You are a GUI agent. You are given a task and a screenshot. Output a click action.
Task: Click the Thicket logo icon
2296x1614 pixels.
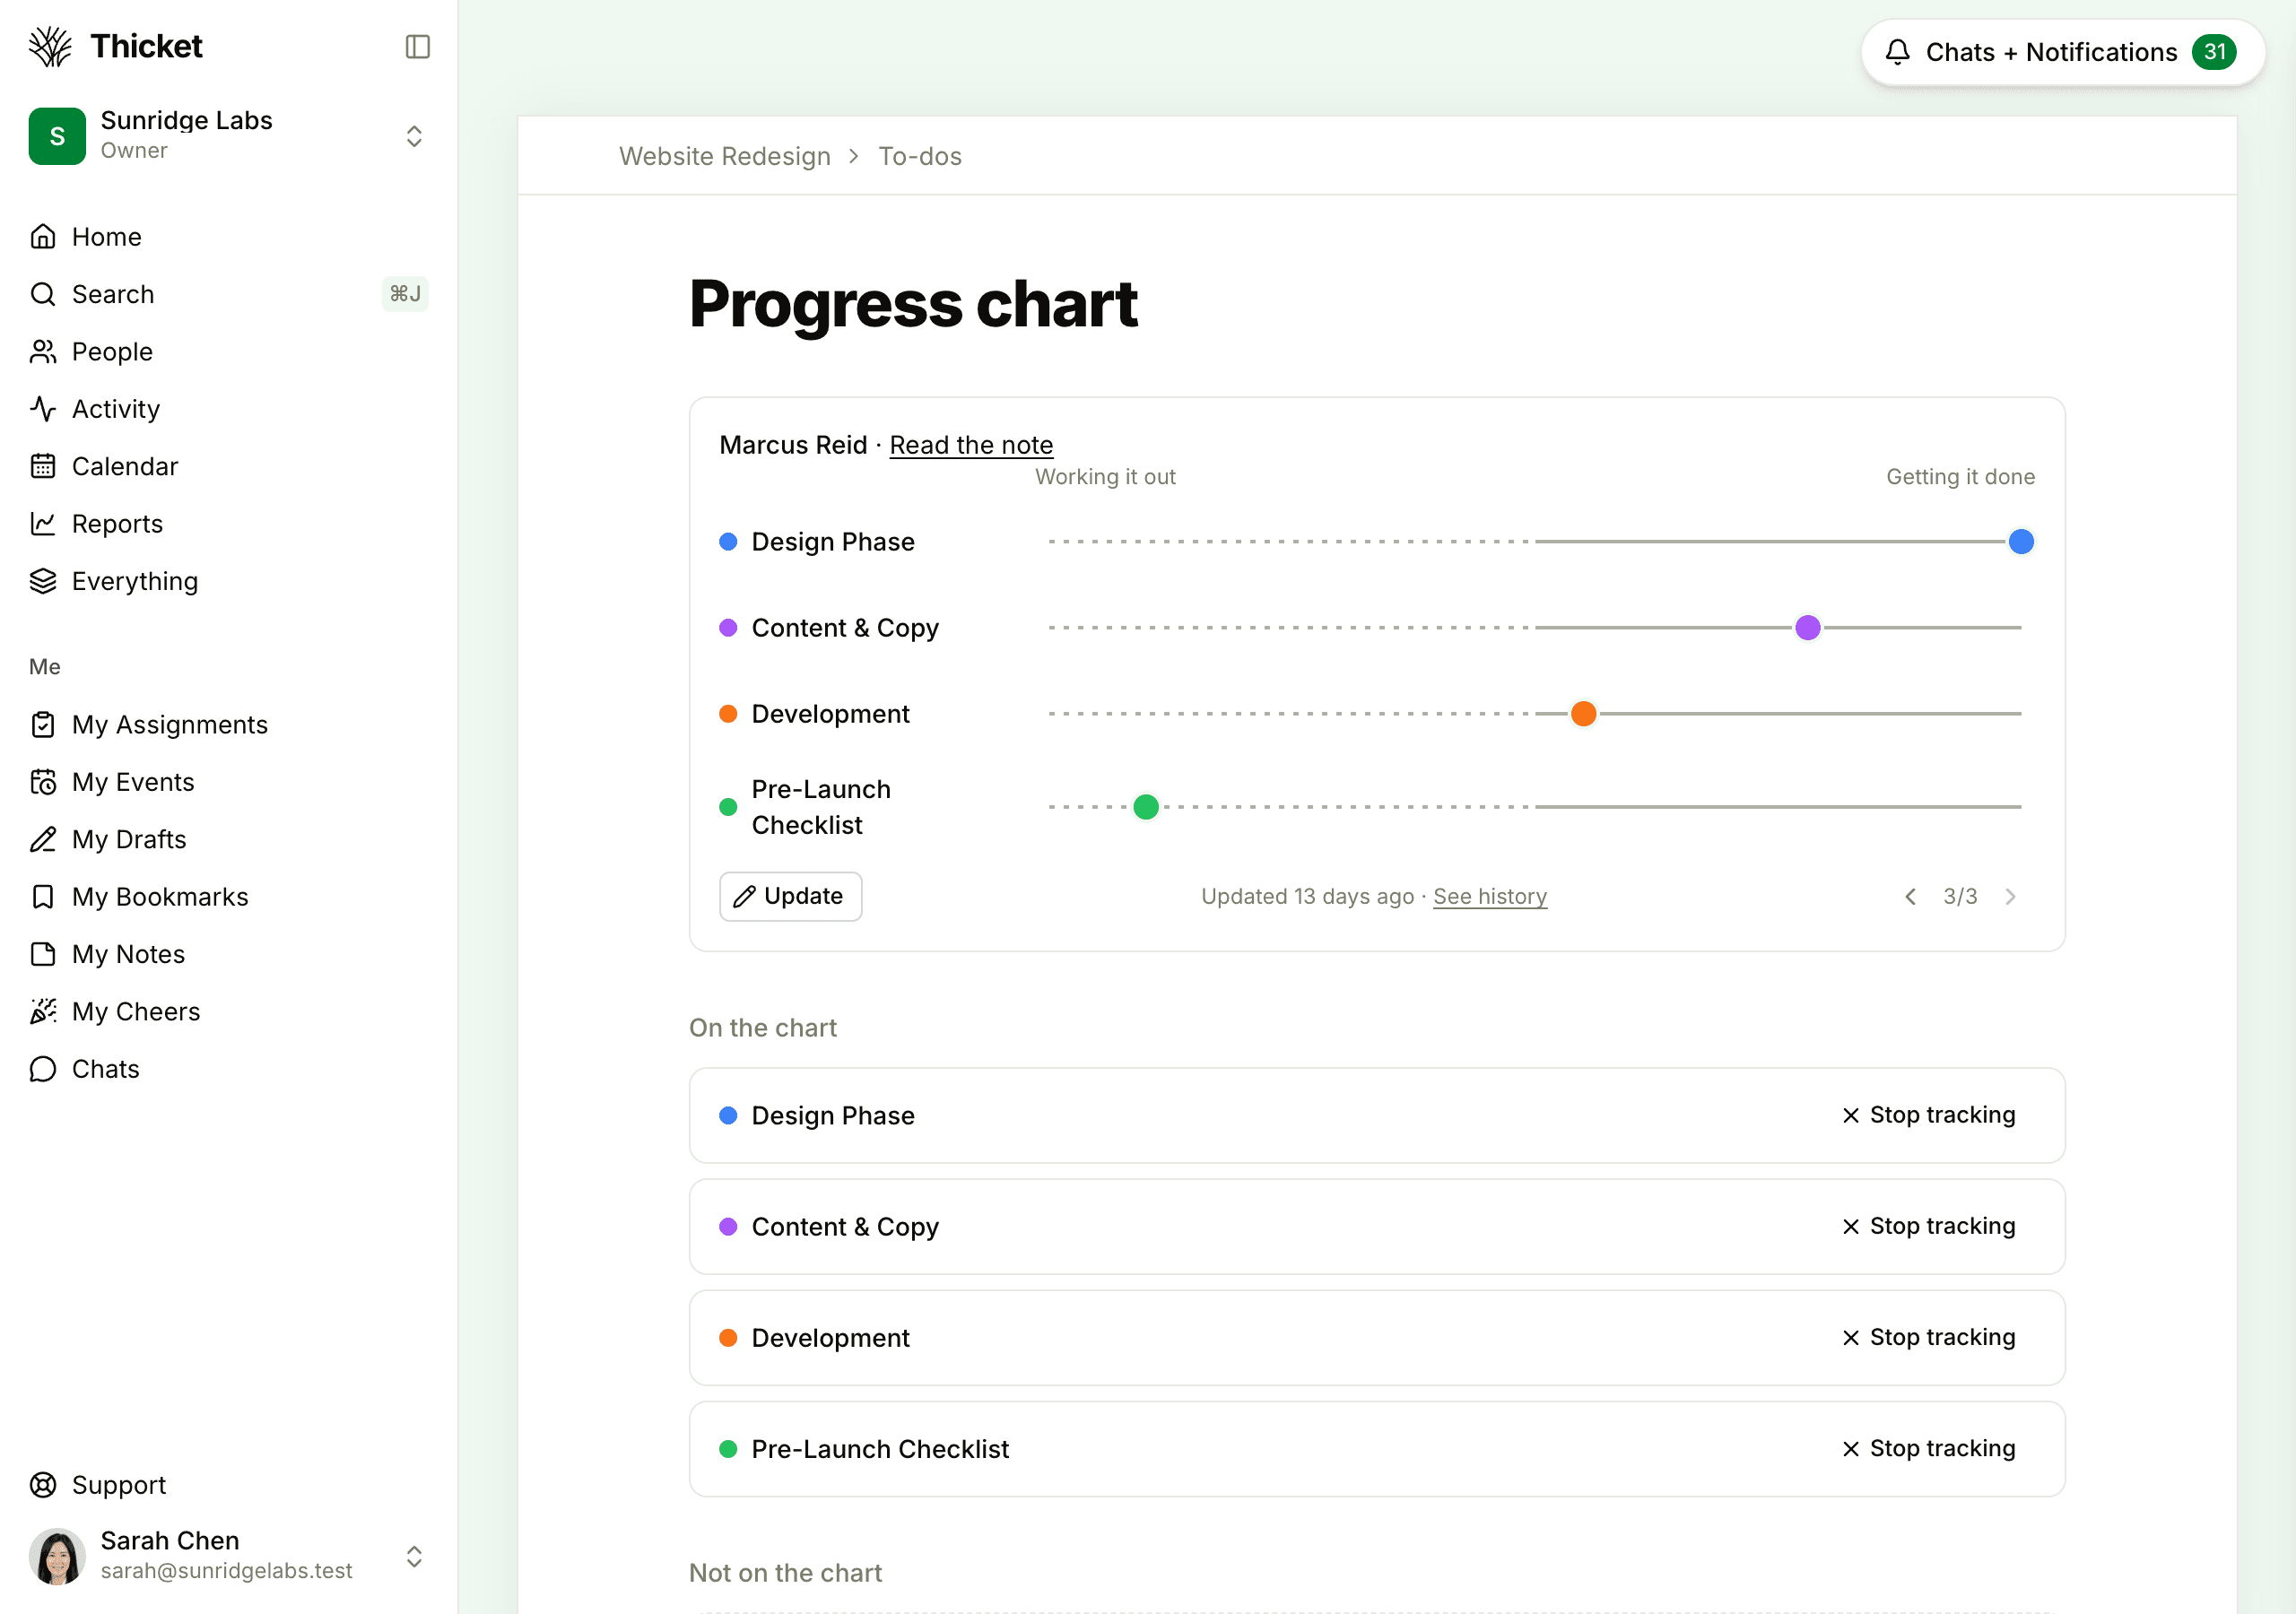(x=50, y=46)
